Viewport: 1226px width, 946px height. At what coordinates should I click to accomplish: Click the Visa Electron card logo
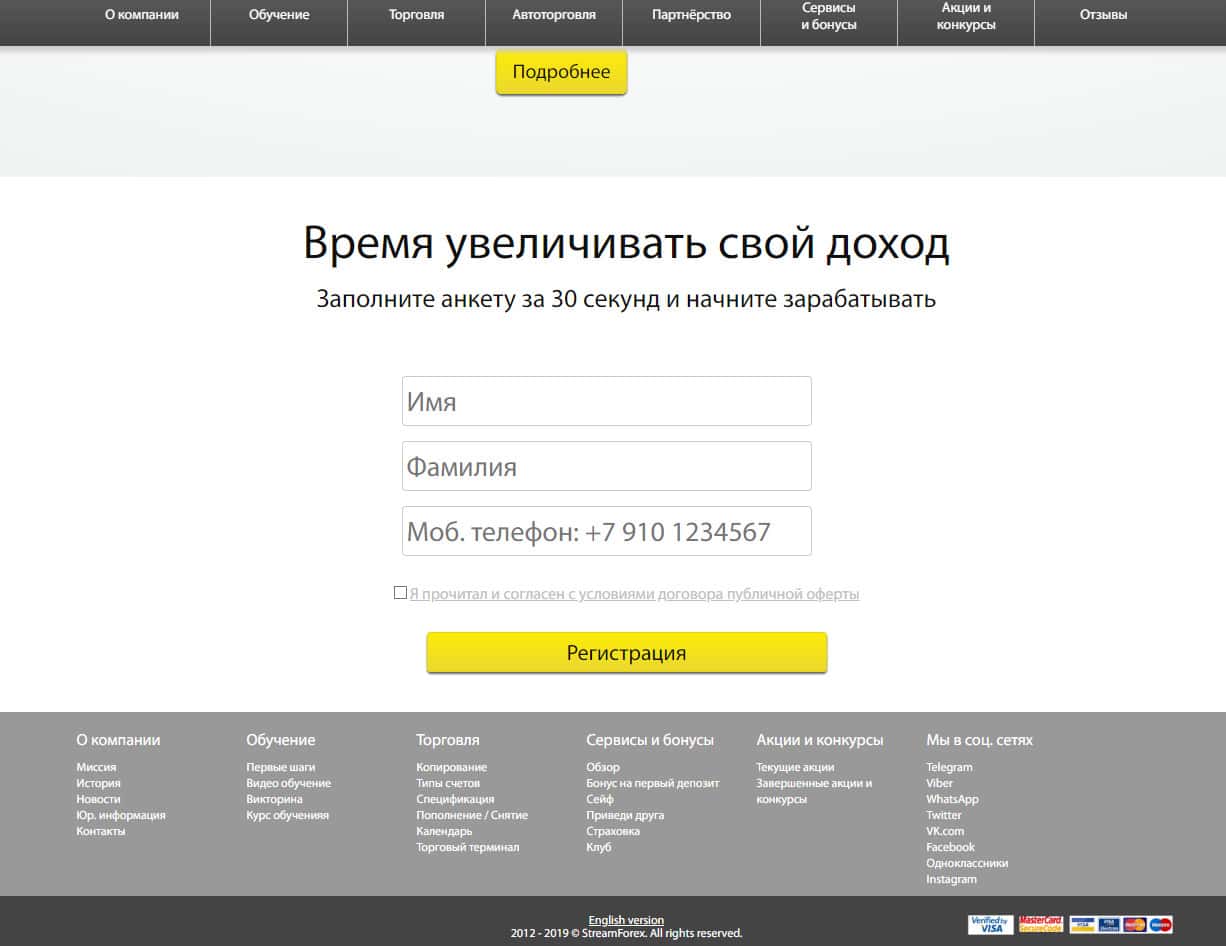tap(1108, 925)
